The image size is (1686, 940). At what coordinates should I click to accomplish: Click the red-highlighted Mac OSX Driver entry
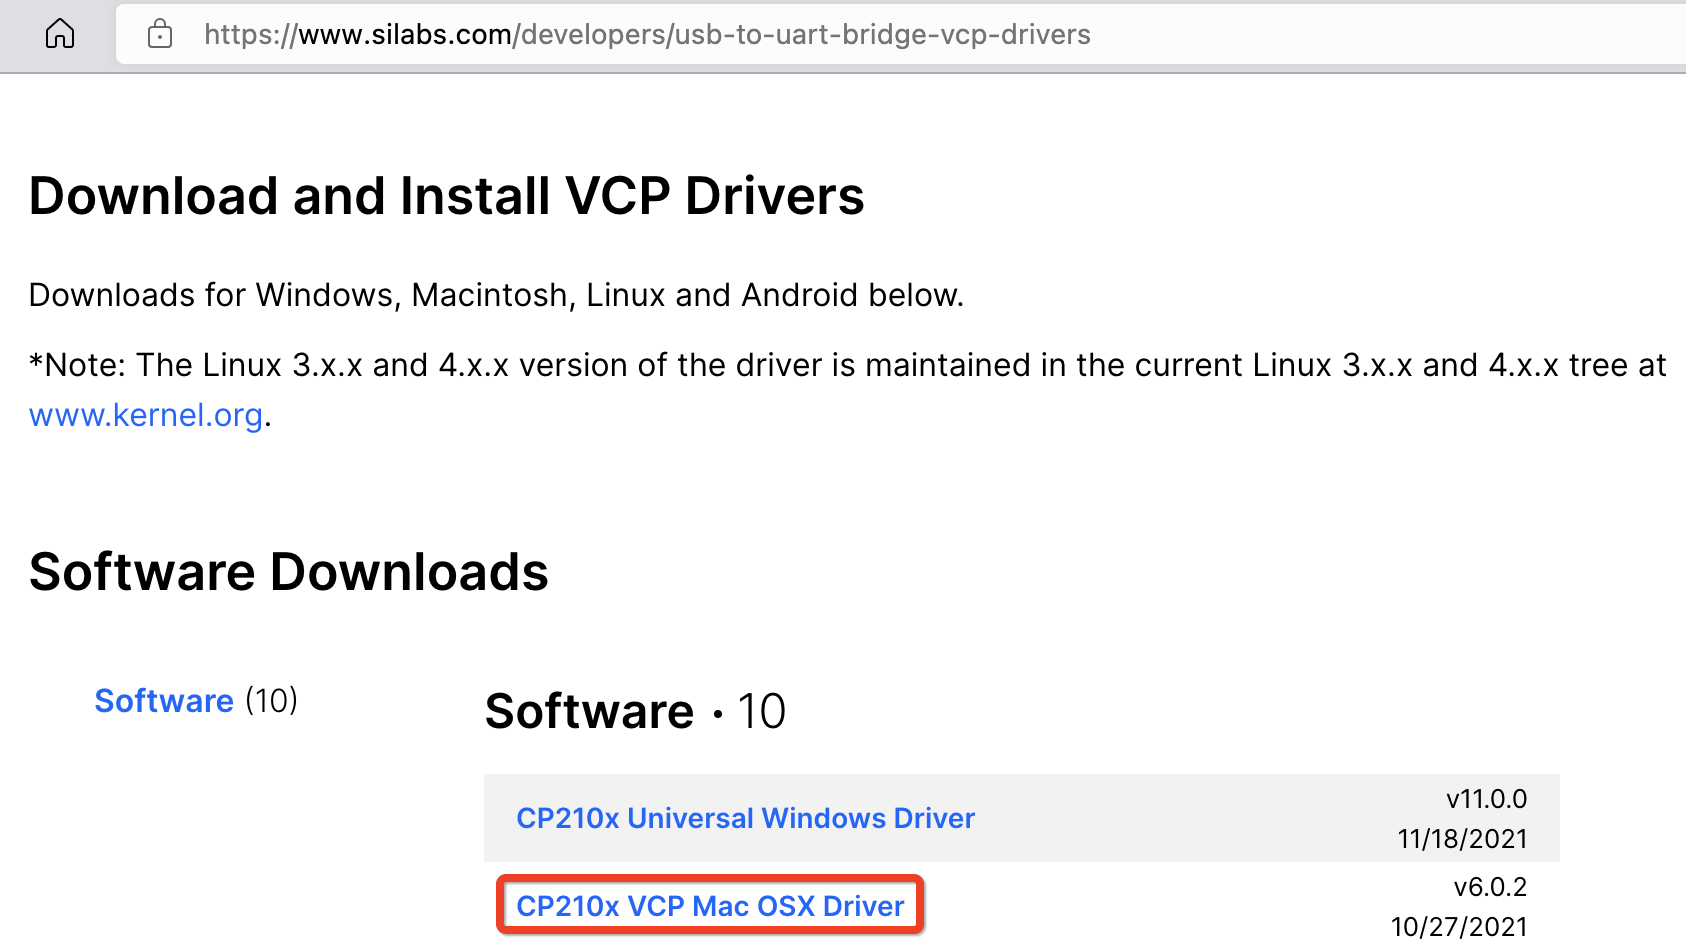[x=709, y=905]
